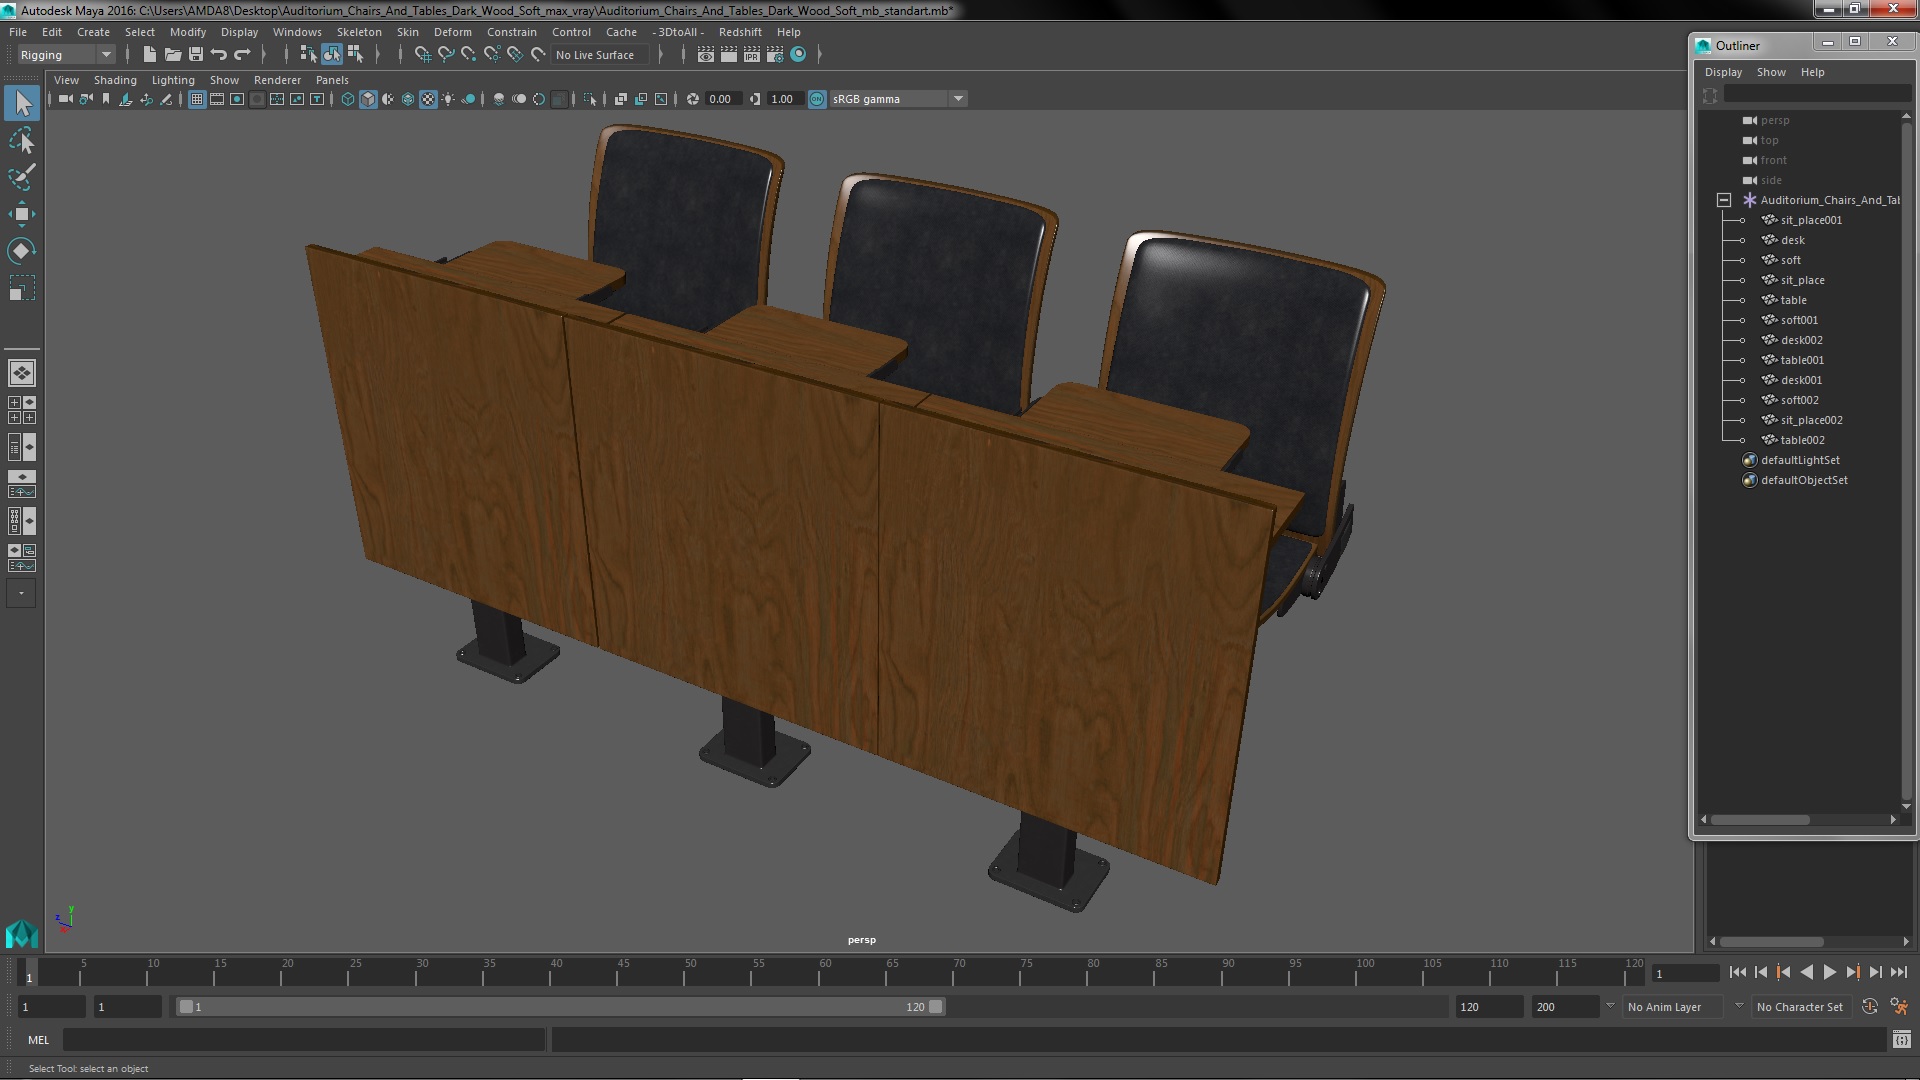
Task: Activate the Lasso select tool
Action: pyautogui.click(x=21, y=141)
